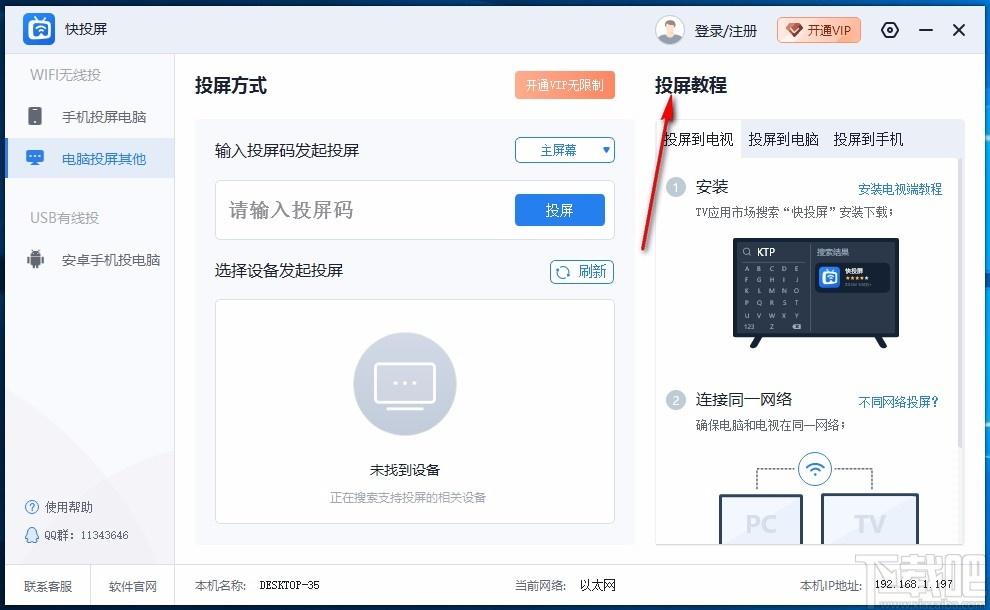The height and width of the screenshot is (610, 990).
Task: Click the 未找到设备 message text
Action: tap(405, 470)
